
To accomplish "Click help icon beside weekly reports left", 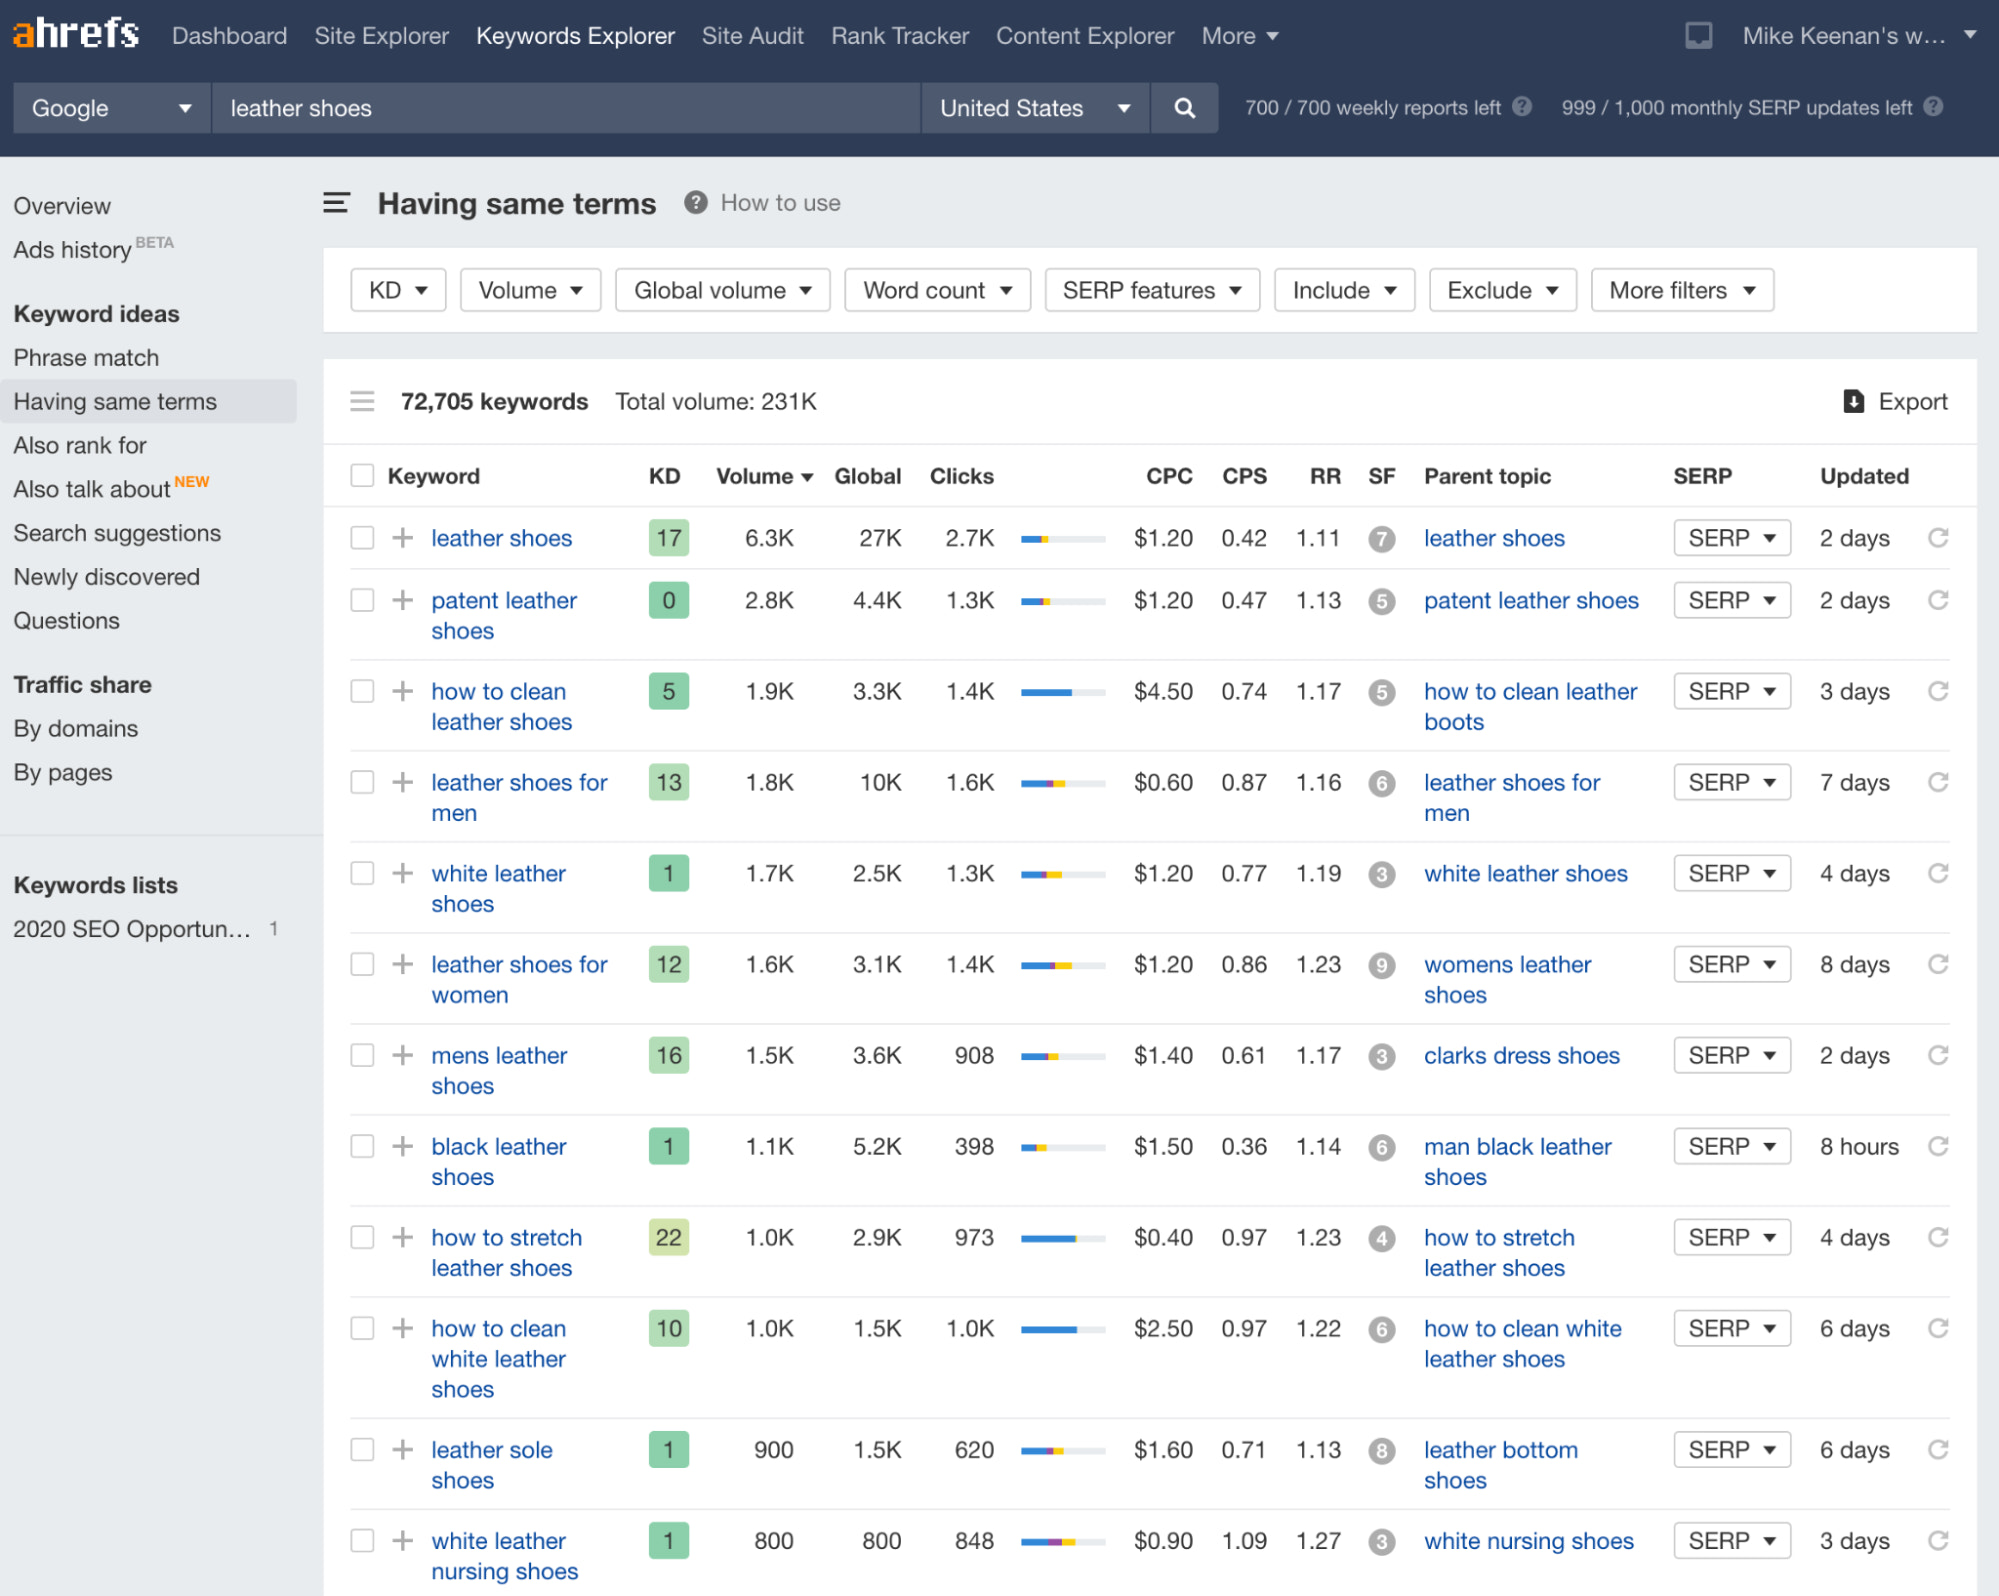I will pos(1522,107).
